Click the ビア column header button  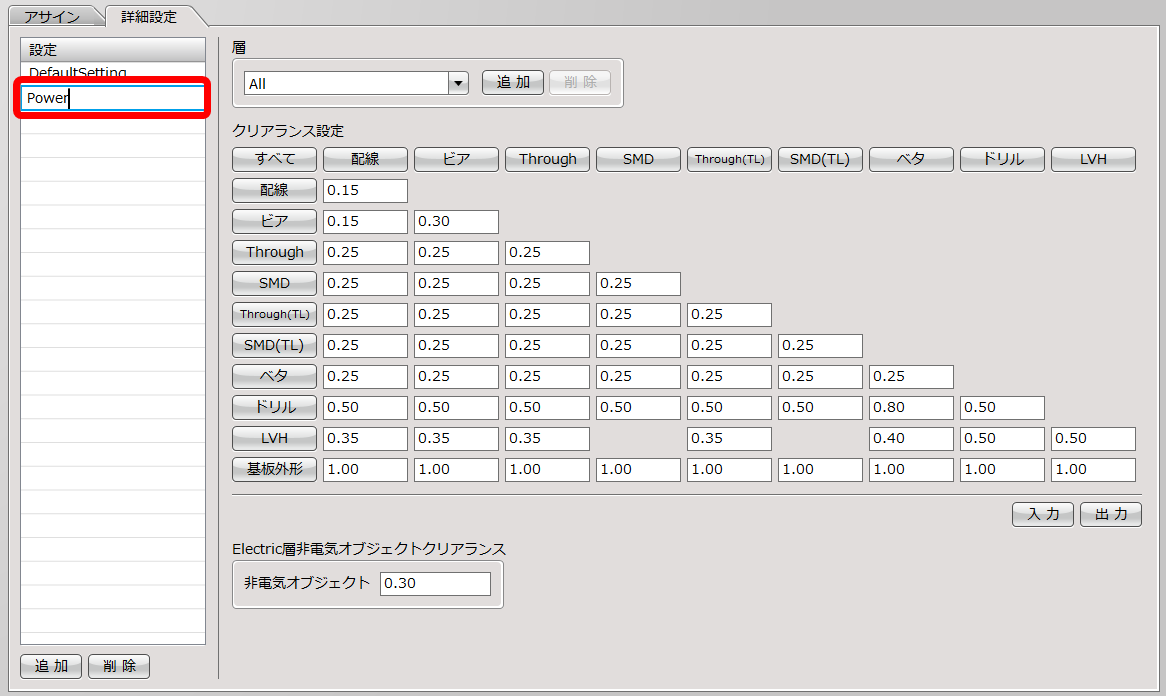click(456, 159)
